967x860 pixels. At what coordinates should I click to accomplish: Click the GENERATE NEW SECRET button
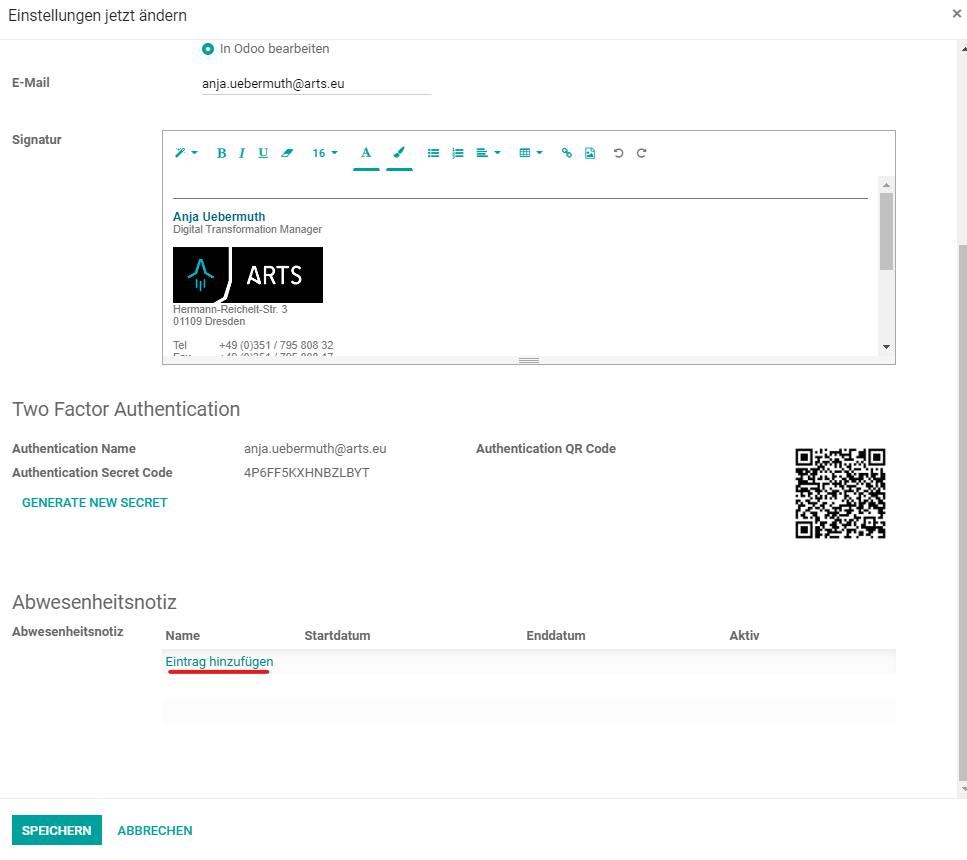[94, 503]
